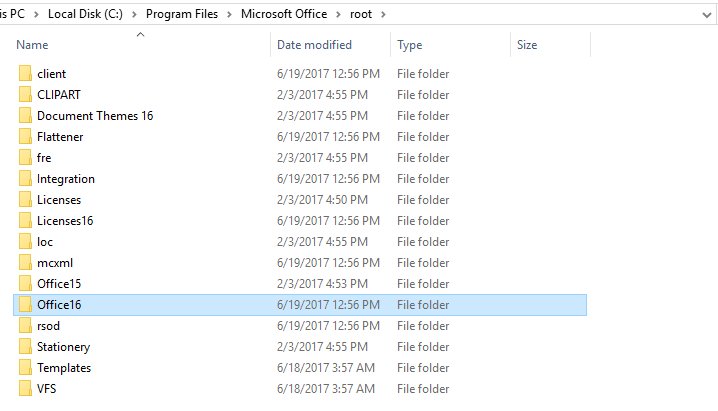Expand the chevron before Local Disk (C:)
Viewport: 718px width, 411px height.
point(36,15)
